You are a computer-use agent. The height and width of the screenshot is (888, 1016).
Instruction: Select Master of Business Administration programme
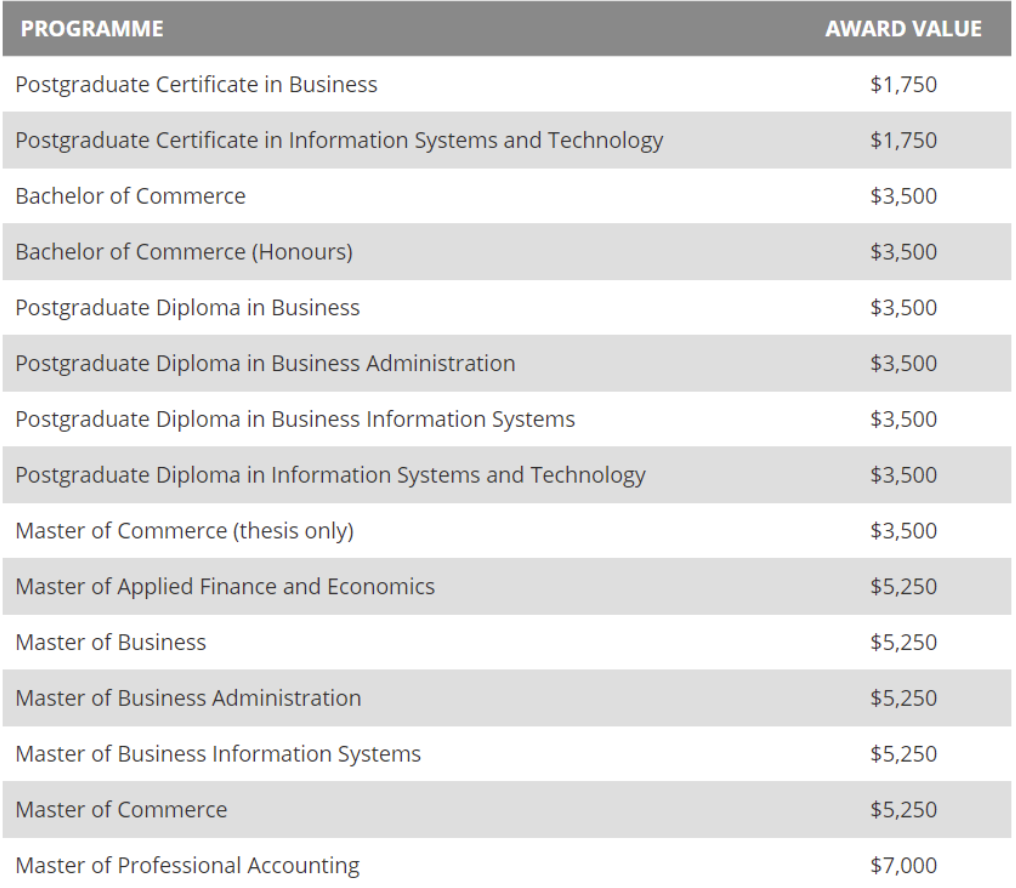tap(188, 698)
